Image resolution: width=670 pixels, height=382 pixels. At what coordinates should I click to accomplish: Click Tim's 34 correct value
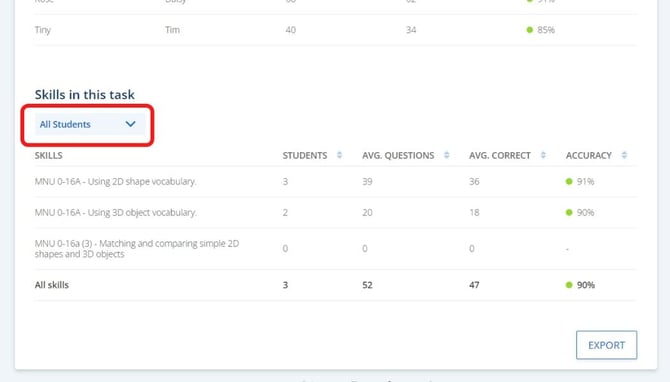411,30
